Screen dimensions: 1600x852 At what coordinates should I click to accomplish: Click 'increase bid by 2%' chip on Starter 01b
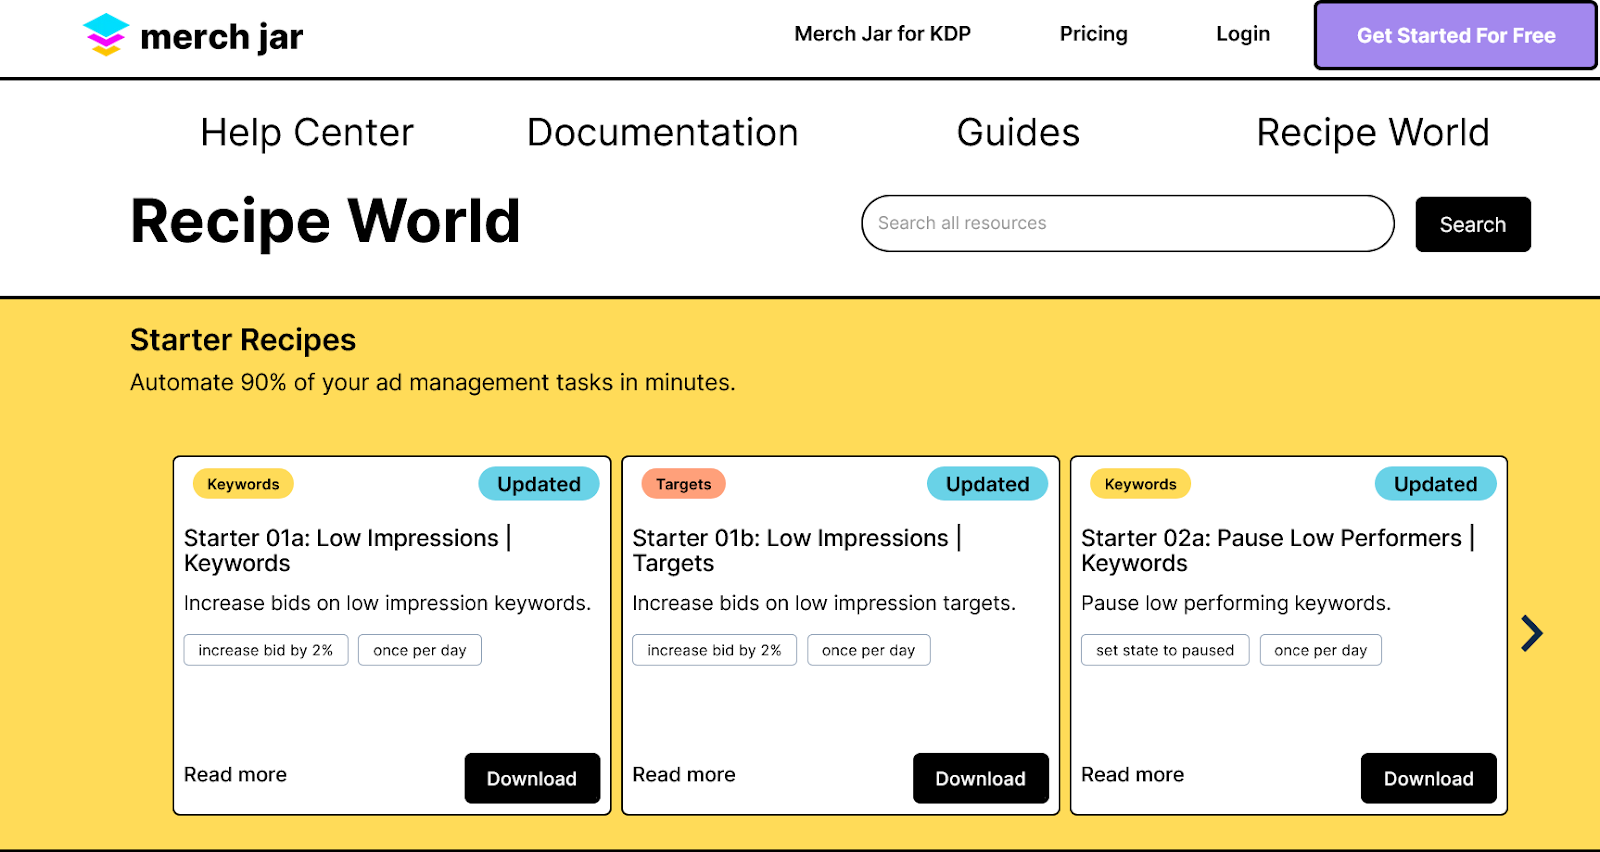point(714,650)
